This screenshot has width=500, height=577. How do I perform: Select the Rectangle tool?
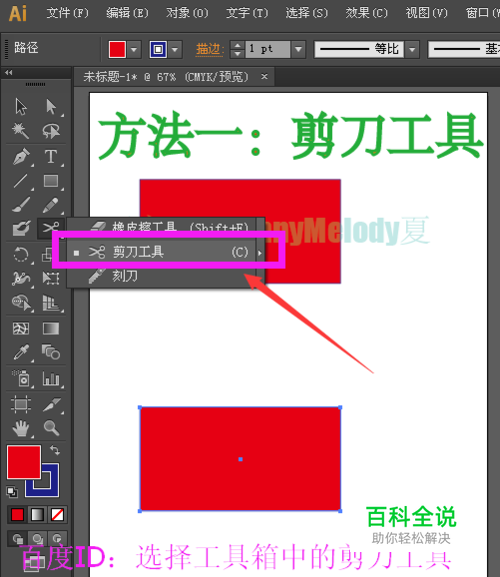pos(51,181)
